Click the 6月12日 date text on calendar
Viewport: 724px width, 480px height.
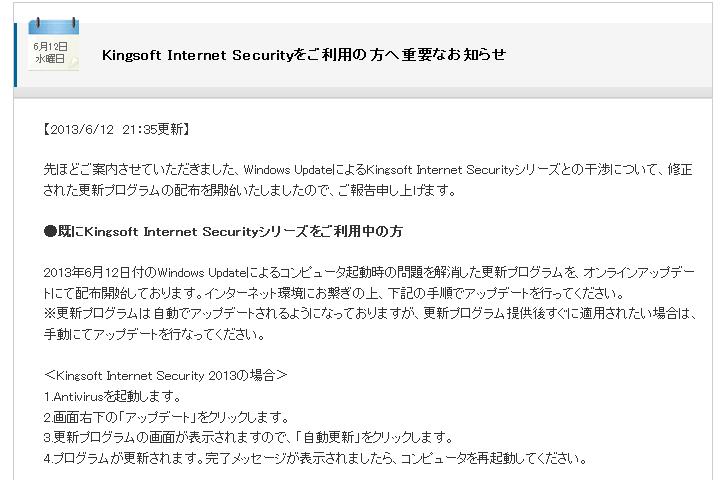click(x=51, y=46)
